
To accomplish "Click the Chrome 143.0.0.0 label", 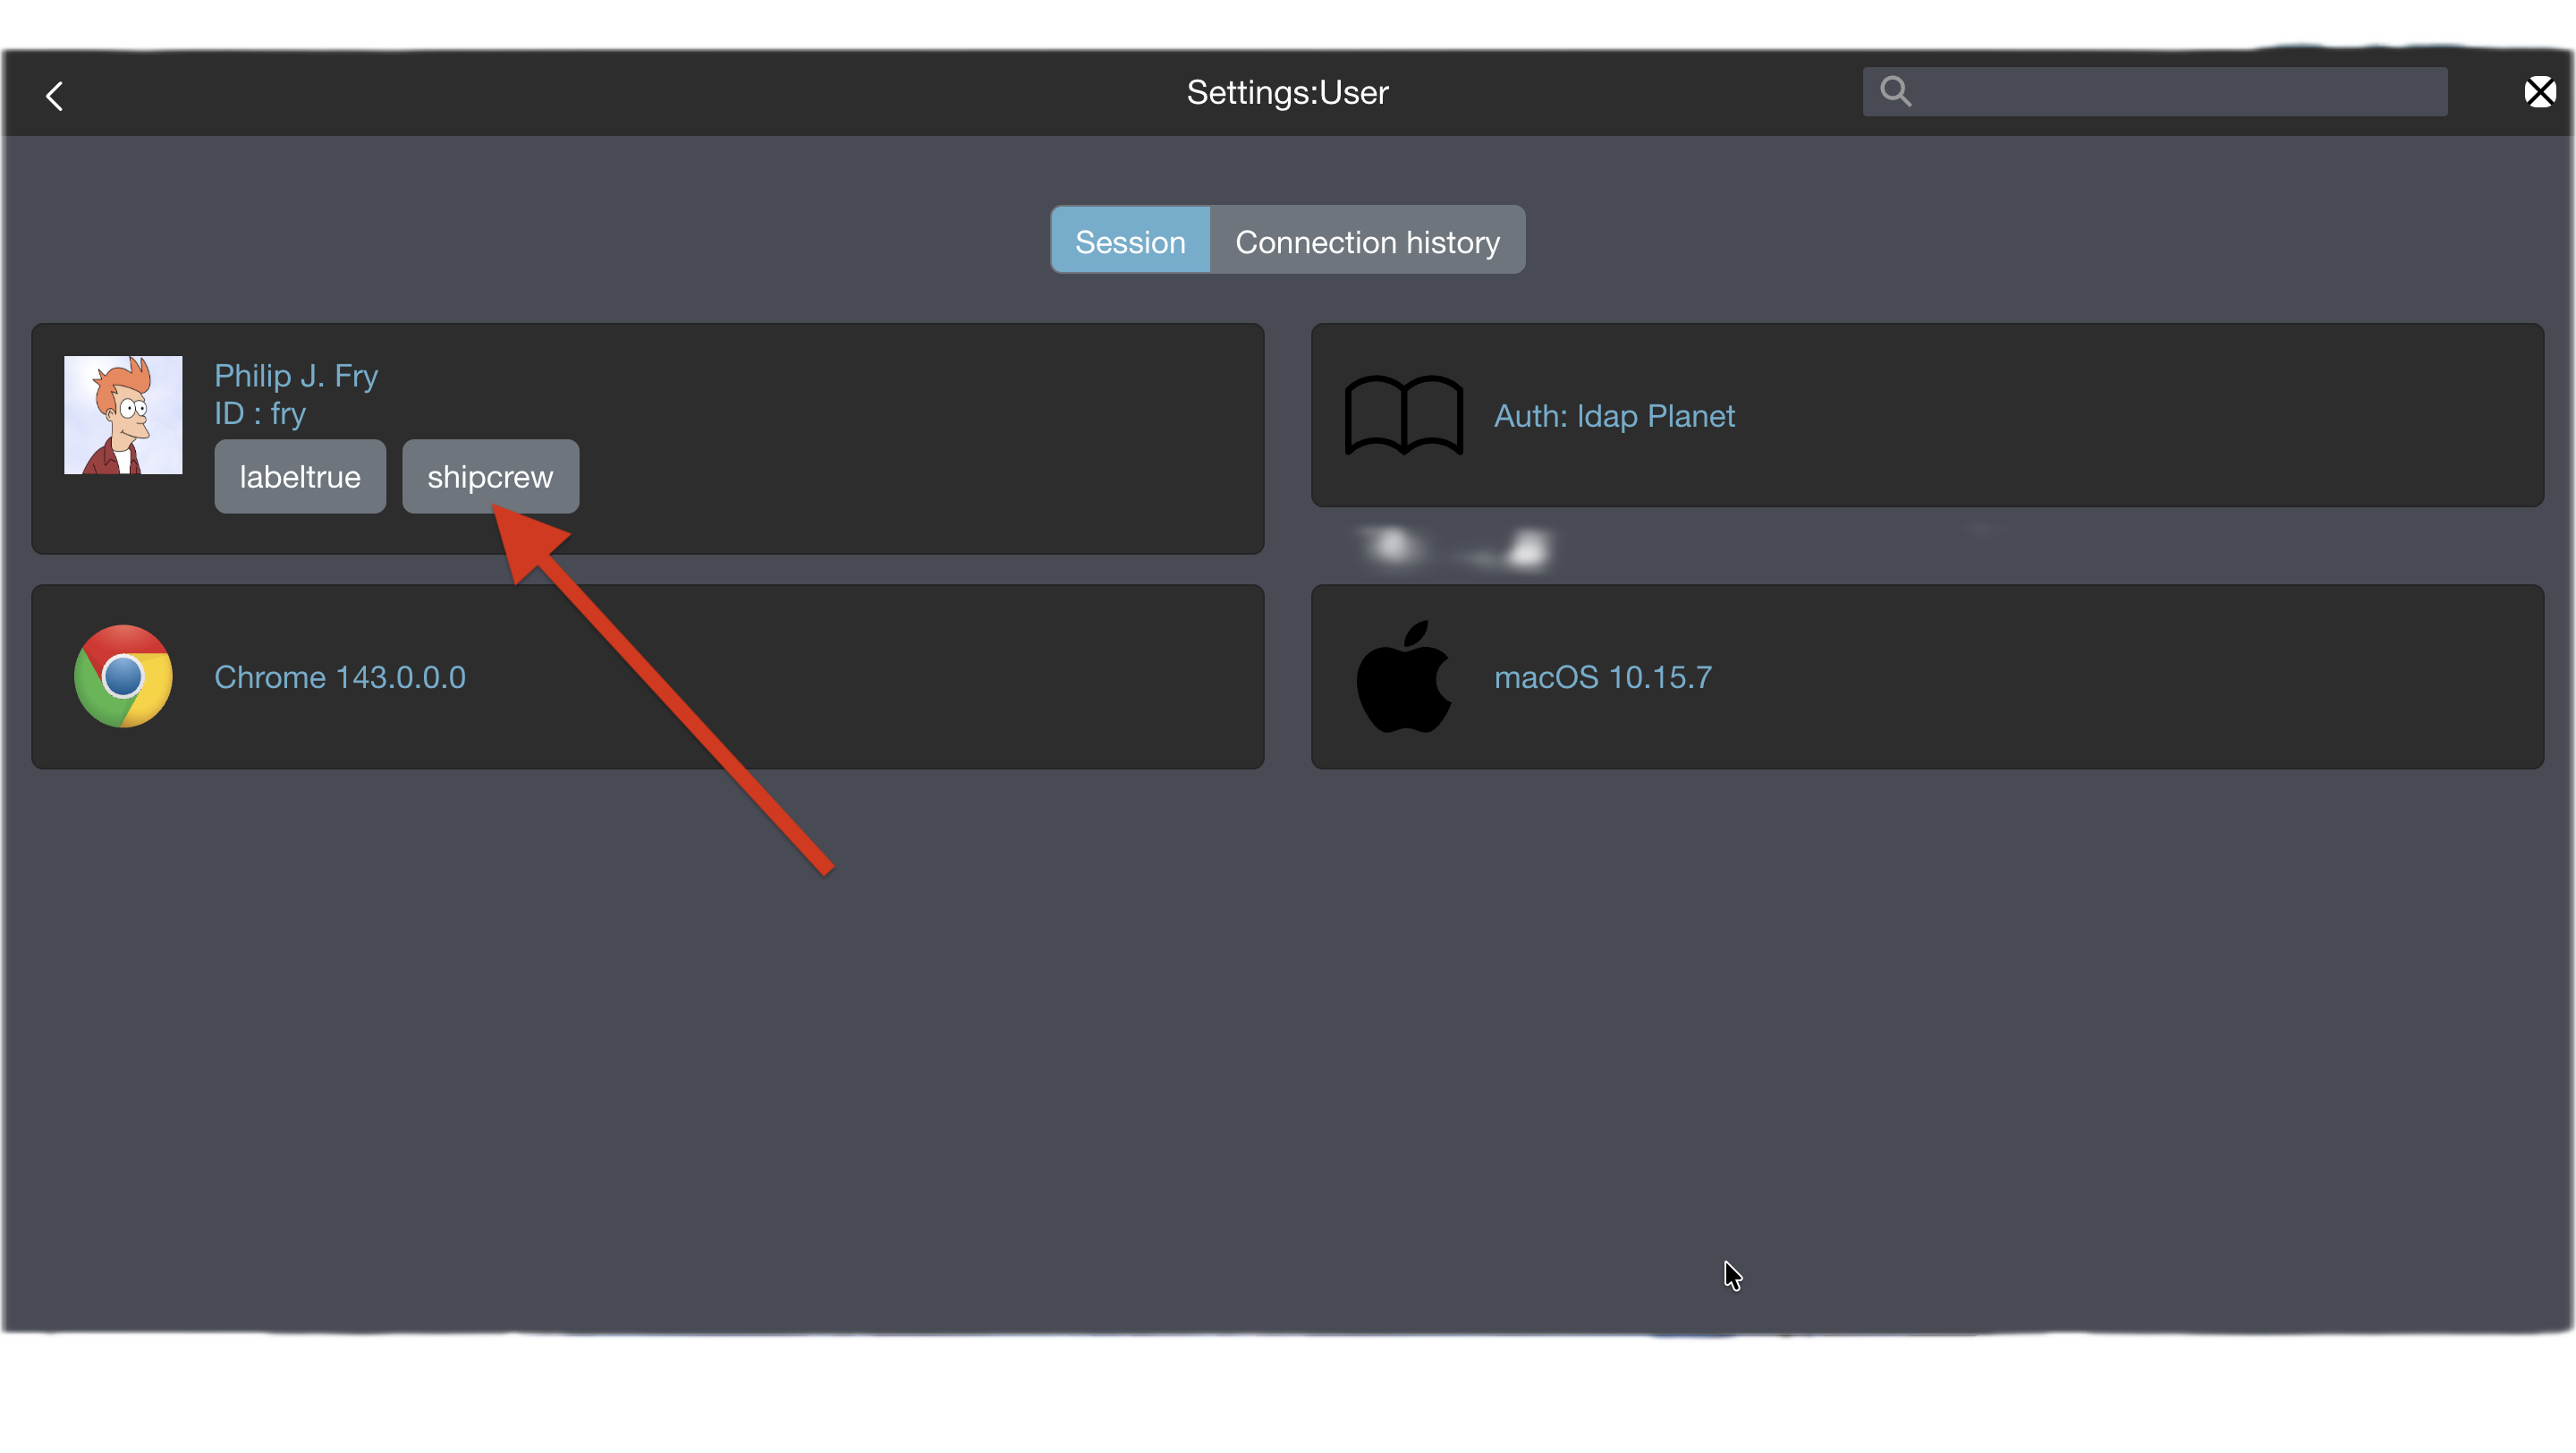I will pos(340,678).
